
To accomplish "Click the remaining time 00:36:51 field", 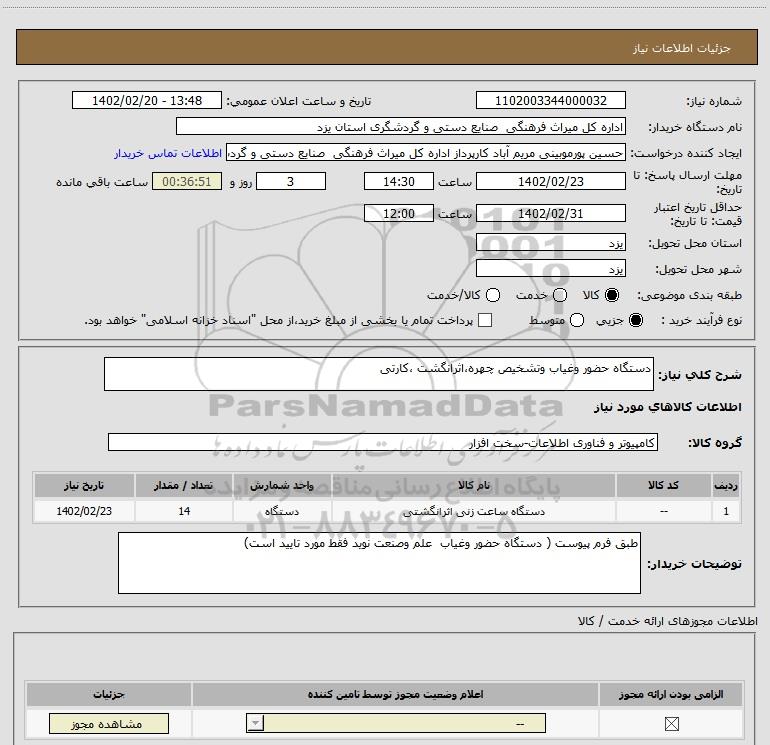I will tap(187, 181).
